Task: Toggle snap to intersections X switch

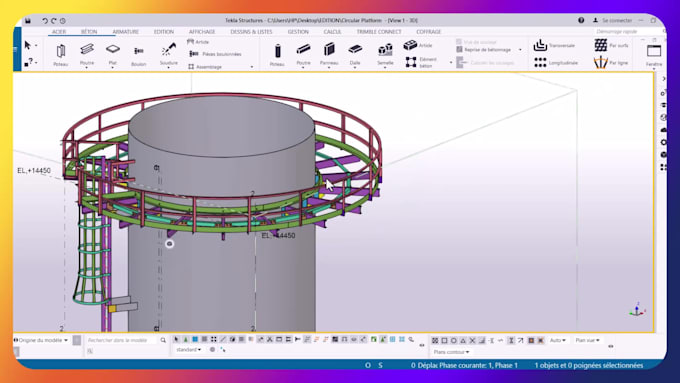Action: tap(473, 340)
